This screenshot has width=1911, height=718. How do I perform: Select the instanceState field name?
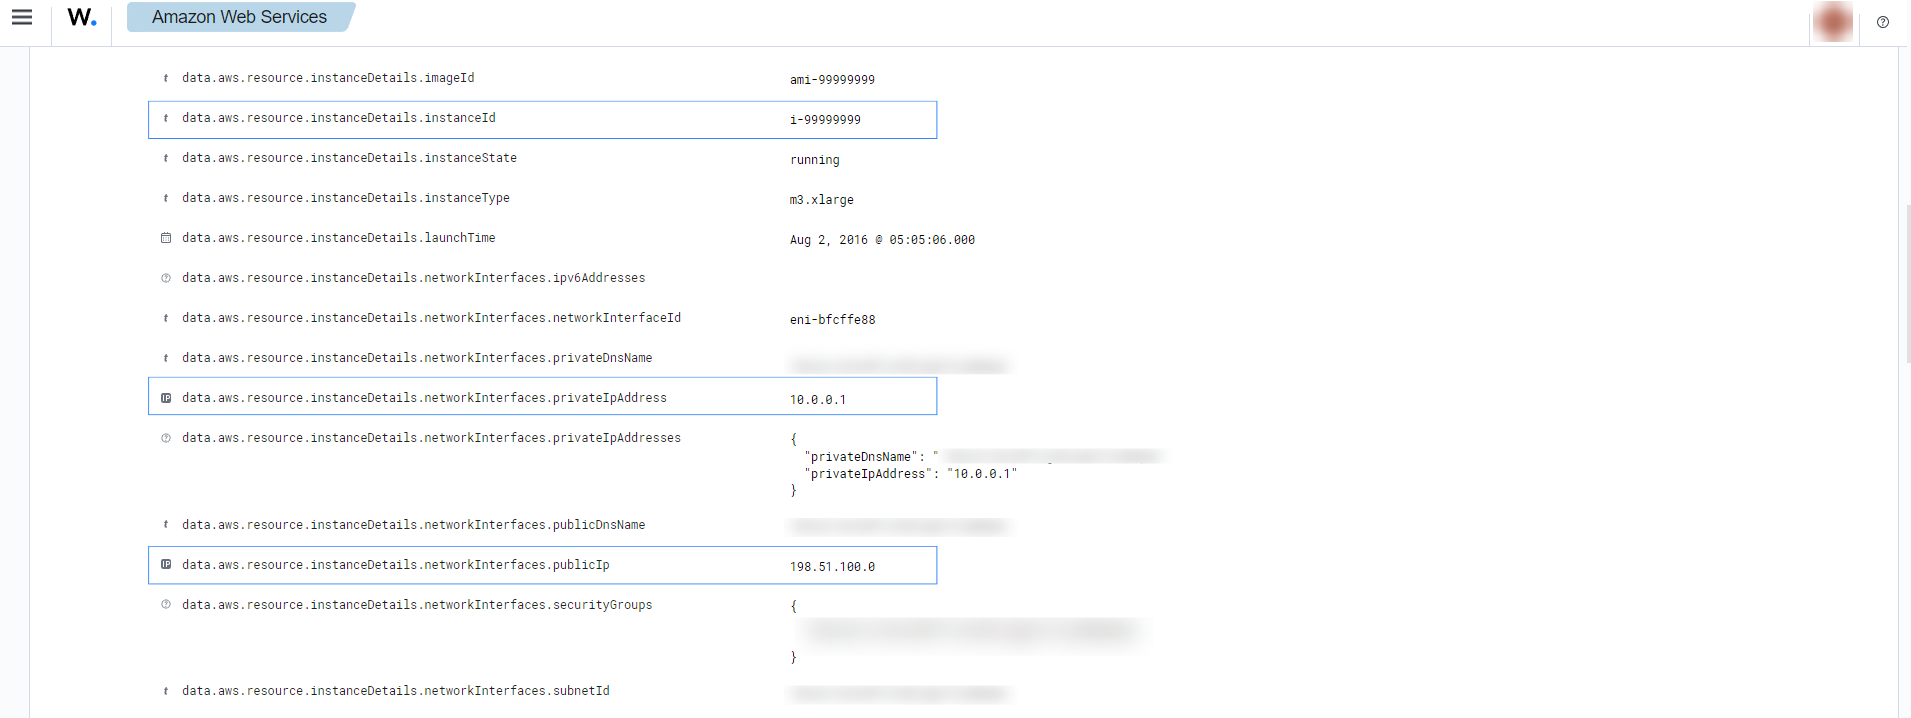tap(349, 158)
